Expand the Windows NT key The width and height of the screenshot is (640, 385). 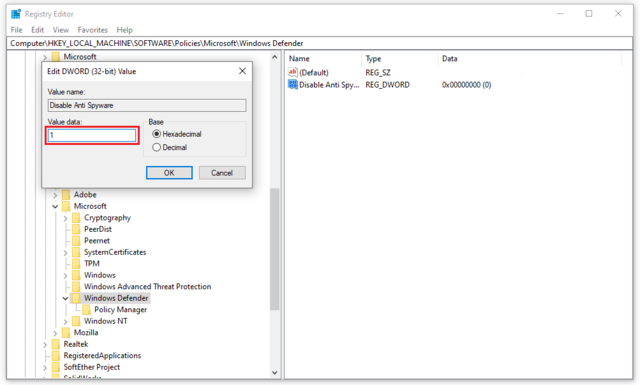tap(65, 322)
